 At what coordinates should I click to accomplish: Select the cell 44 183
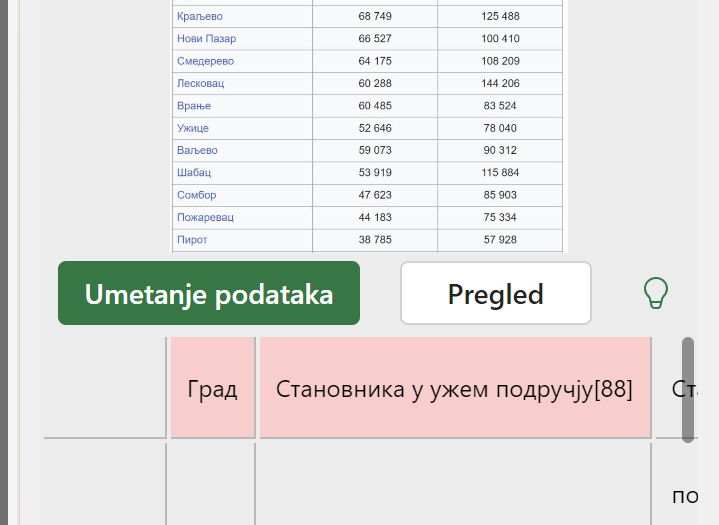coord(375,217)
